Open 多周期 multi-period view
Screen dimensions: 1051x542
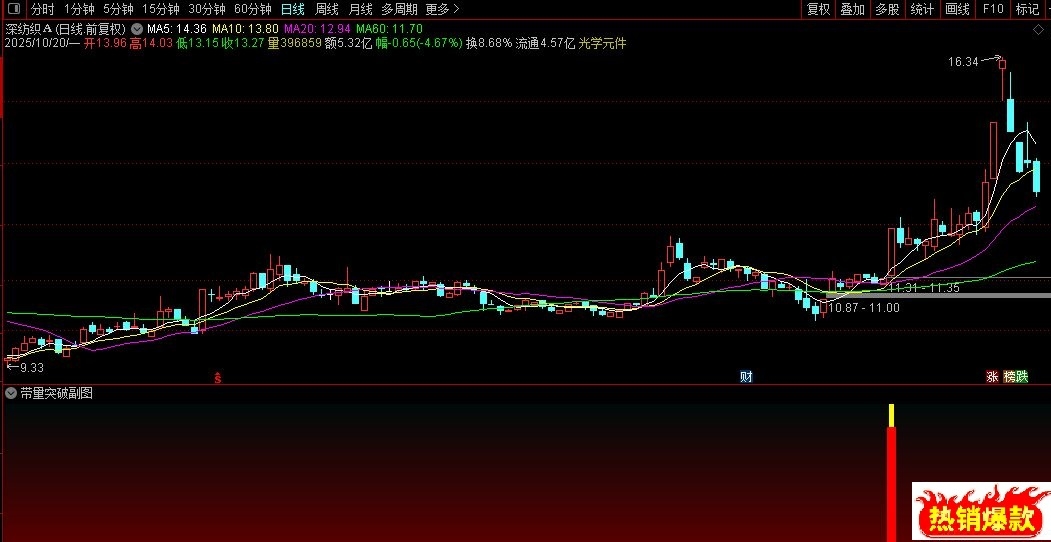coord(399,9)
